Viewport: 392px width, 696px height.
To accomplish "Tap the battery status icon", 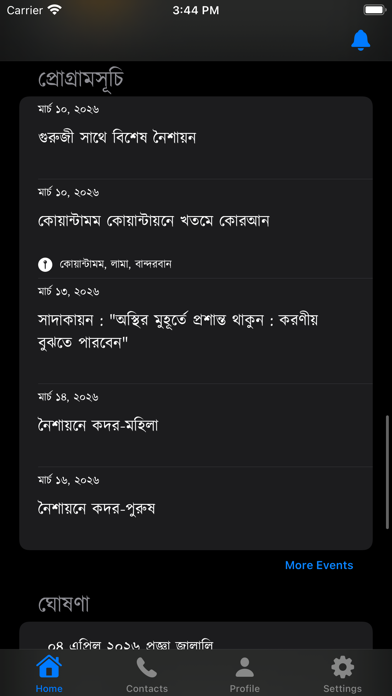I will (374, 10).
